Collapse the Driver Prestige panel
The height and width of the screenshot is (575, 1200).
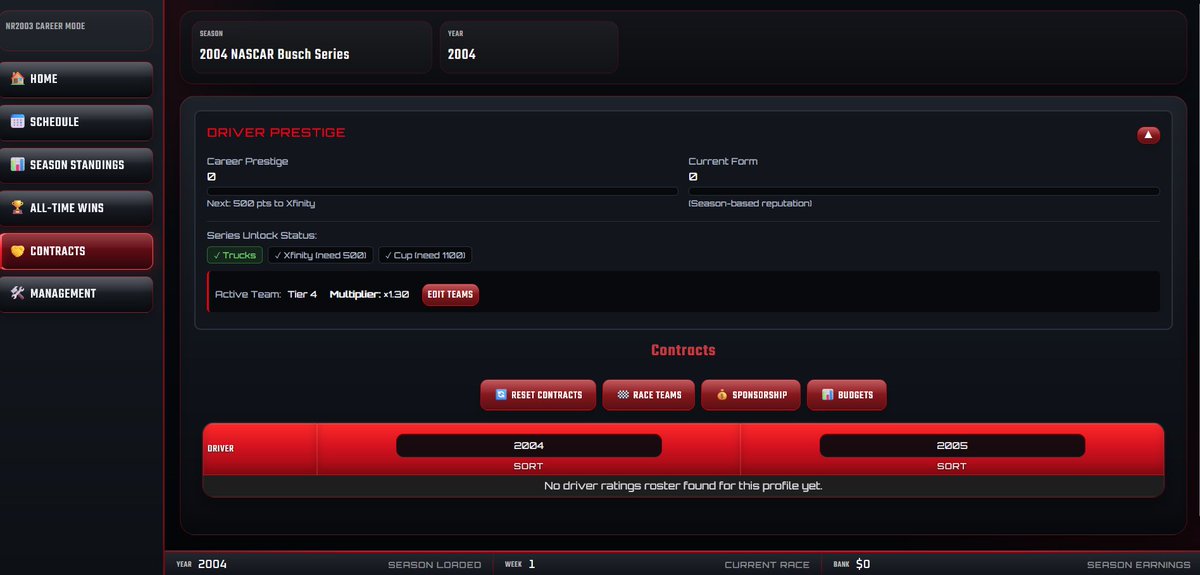tap(1148, 134)
